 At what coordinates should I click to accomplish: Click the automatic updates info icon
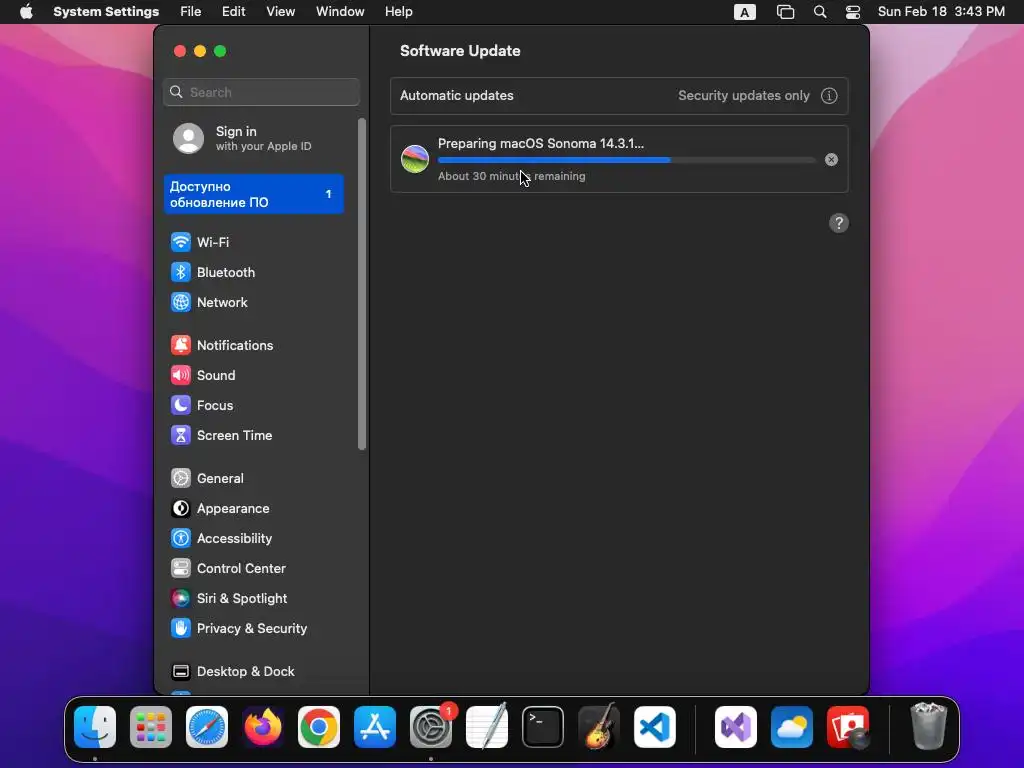click(829, 96)
